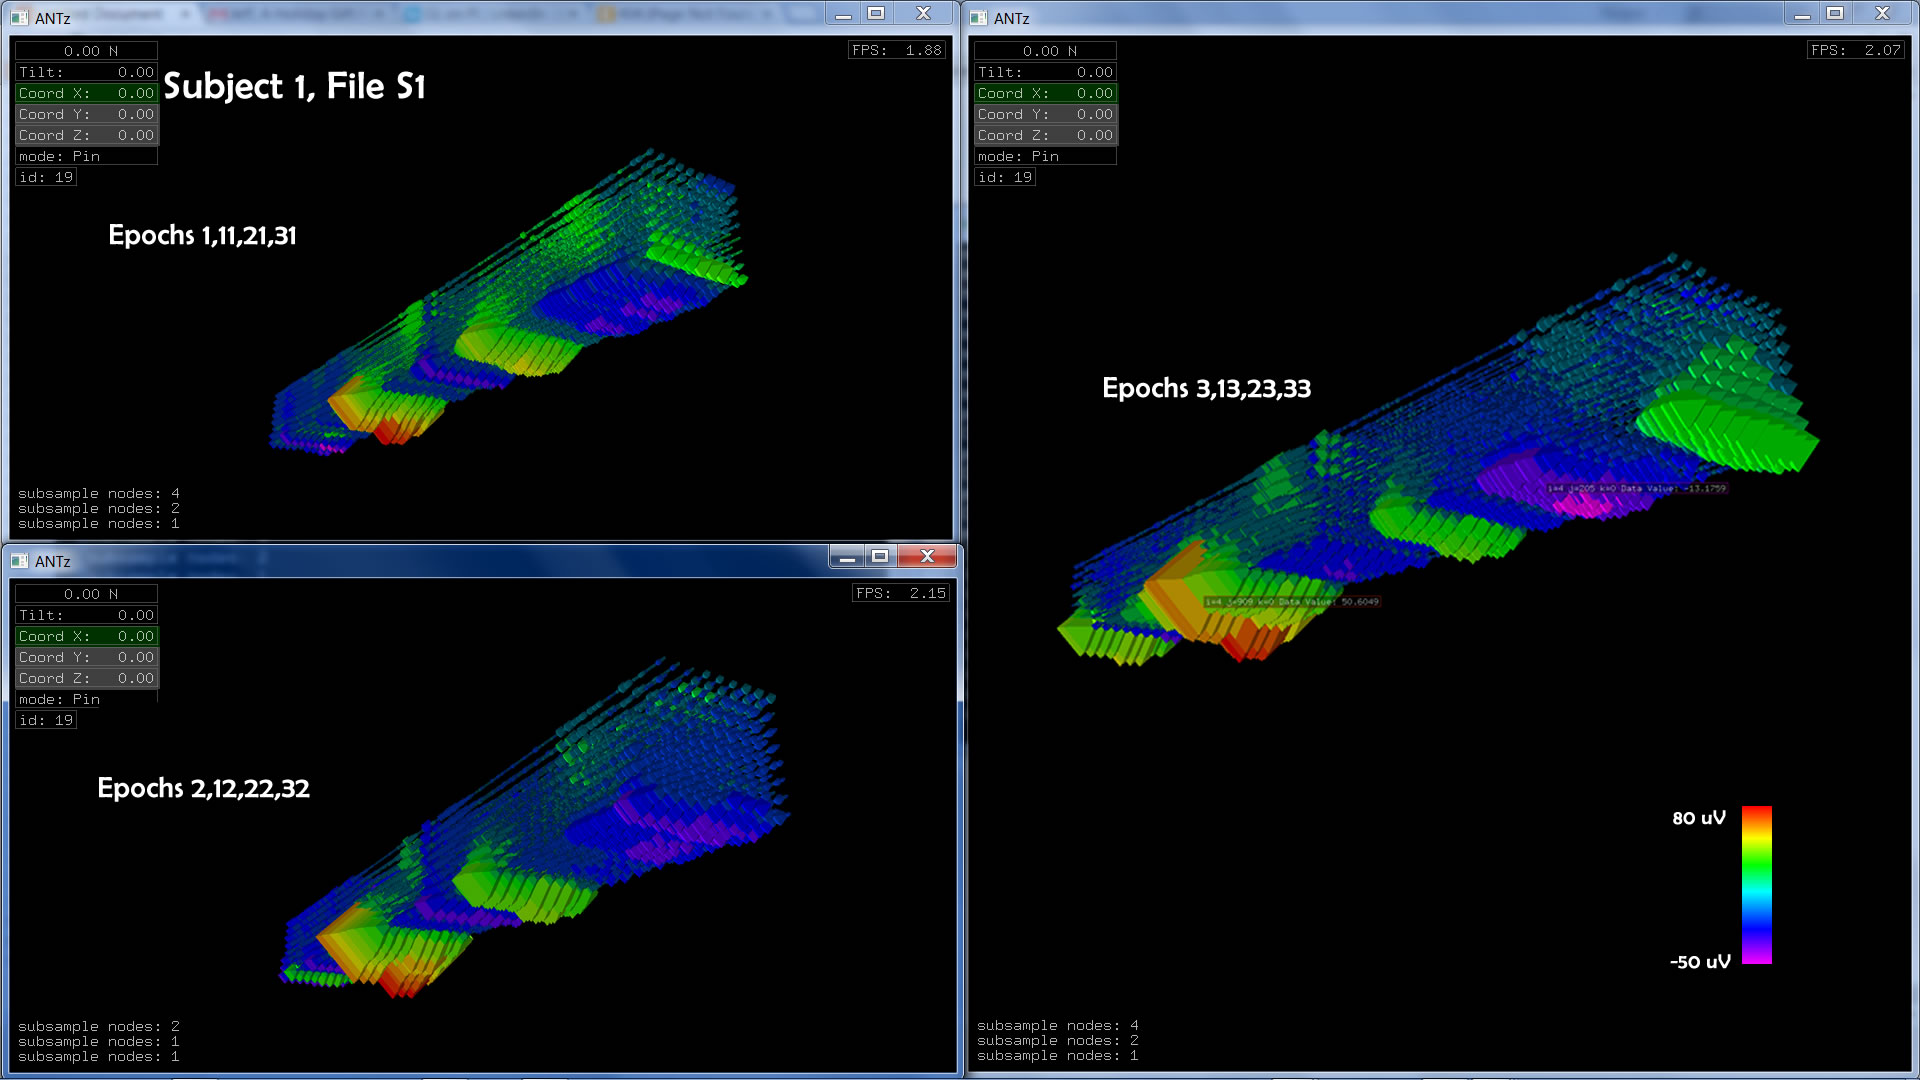Close the right ANTz window

(1882, 14)
